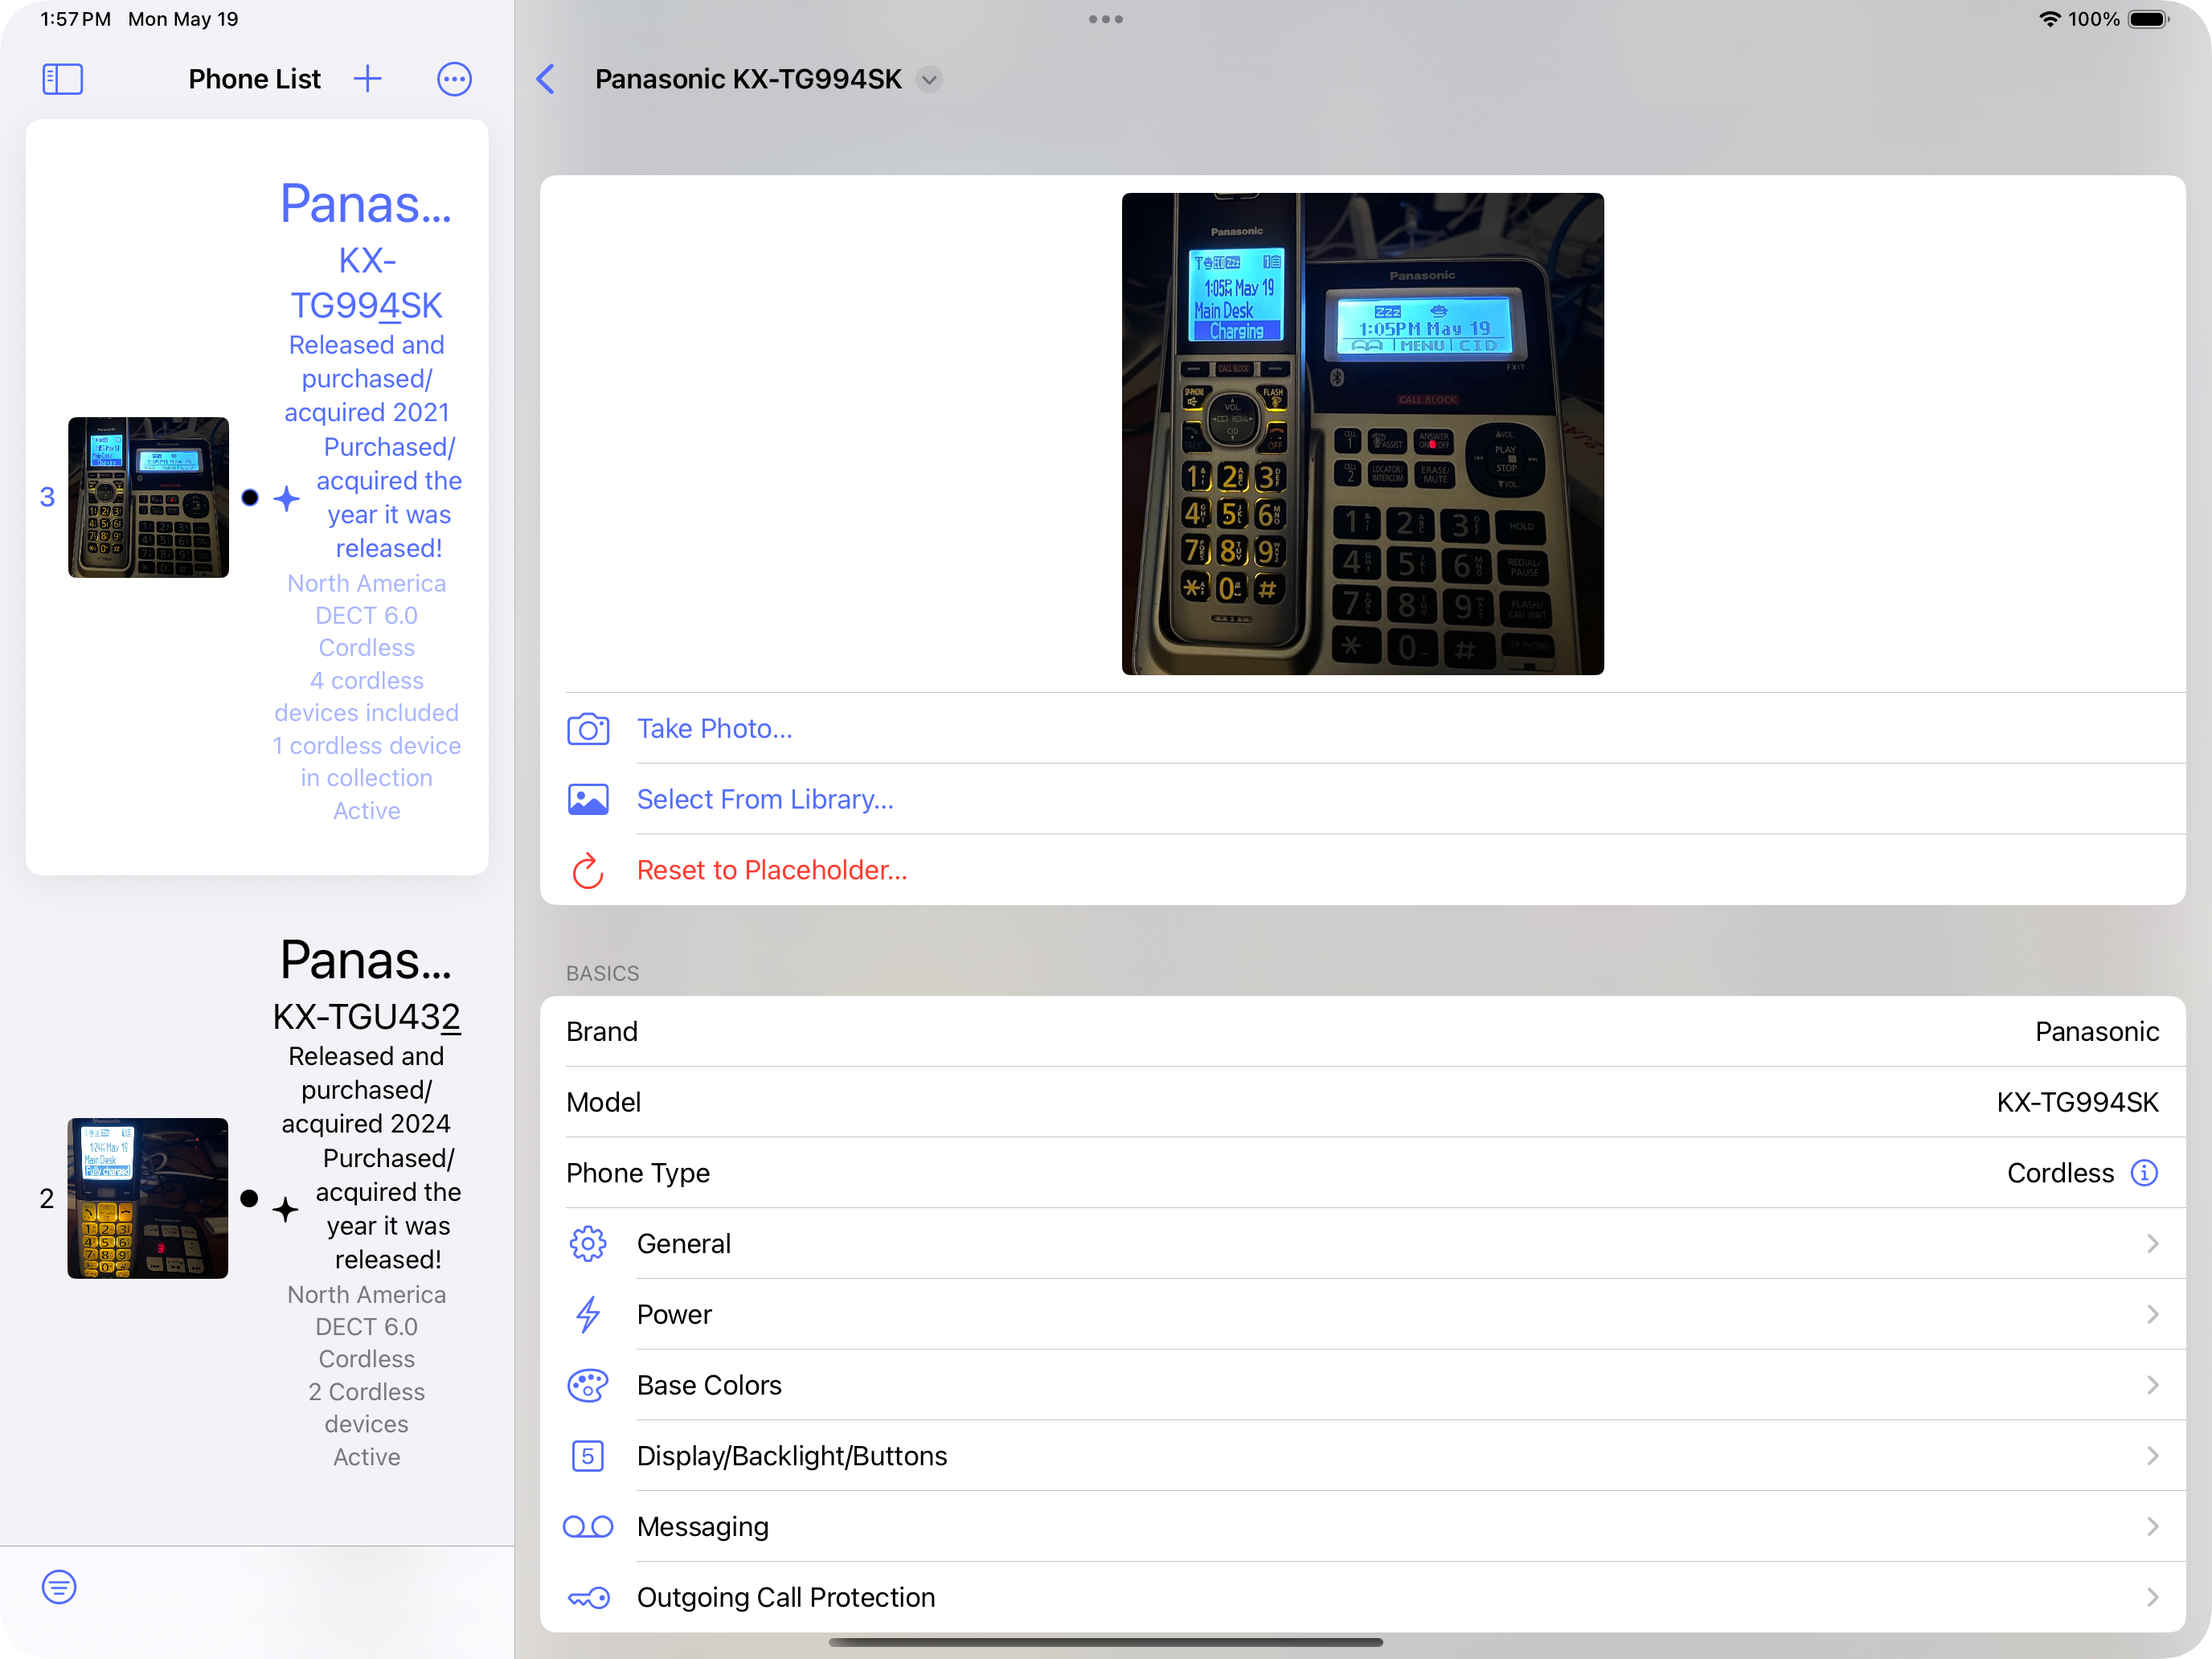Go back using the chevron arrow
The height and width of the screenshot is (1659, 2212).
[x=546, y=79]
